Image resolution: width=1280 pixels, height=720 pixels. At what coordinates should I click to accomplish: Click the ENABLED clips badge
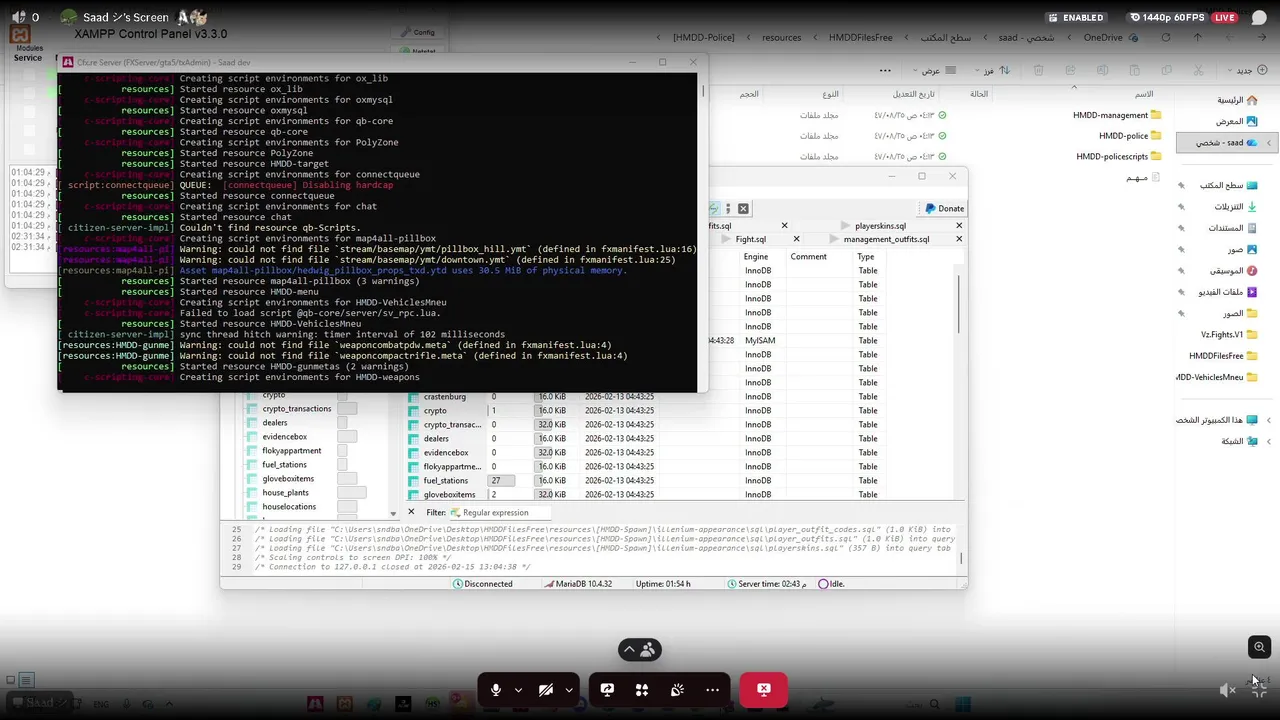coord(1076,17)
